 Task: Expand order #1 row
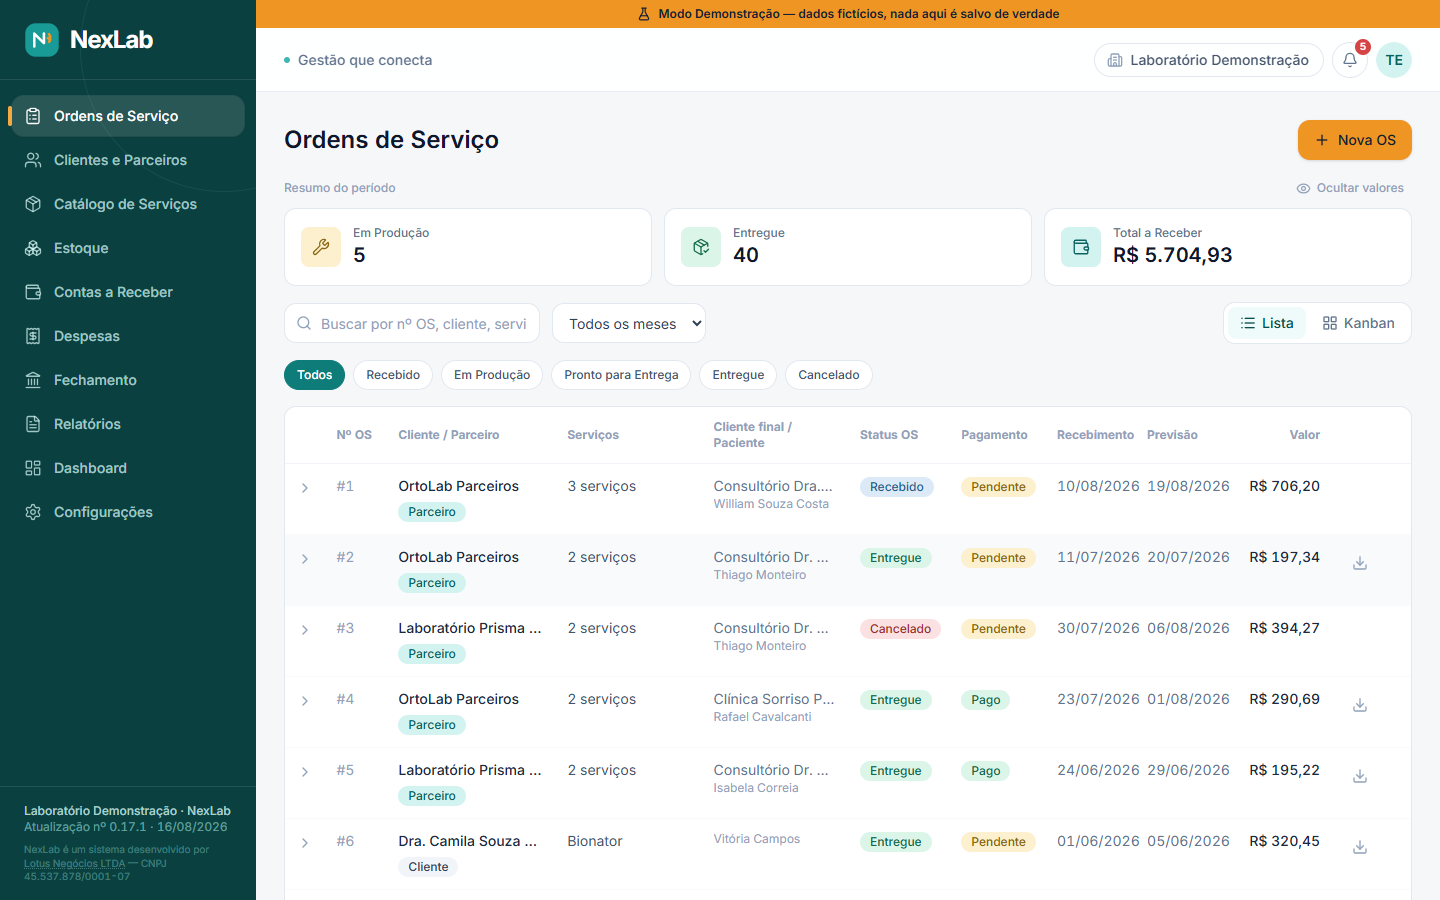[x=305, y=488]
